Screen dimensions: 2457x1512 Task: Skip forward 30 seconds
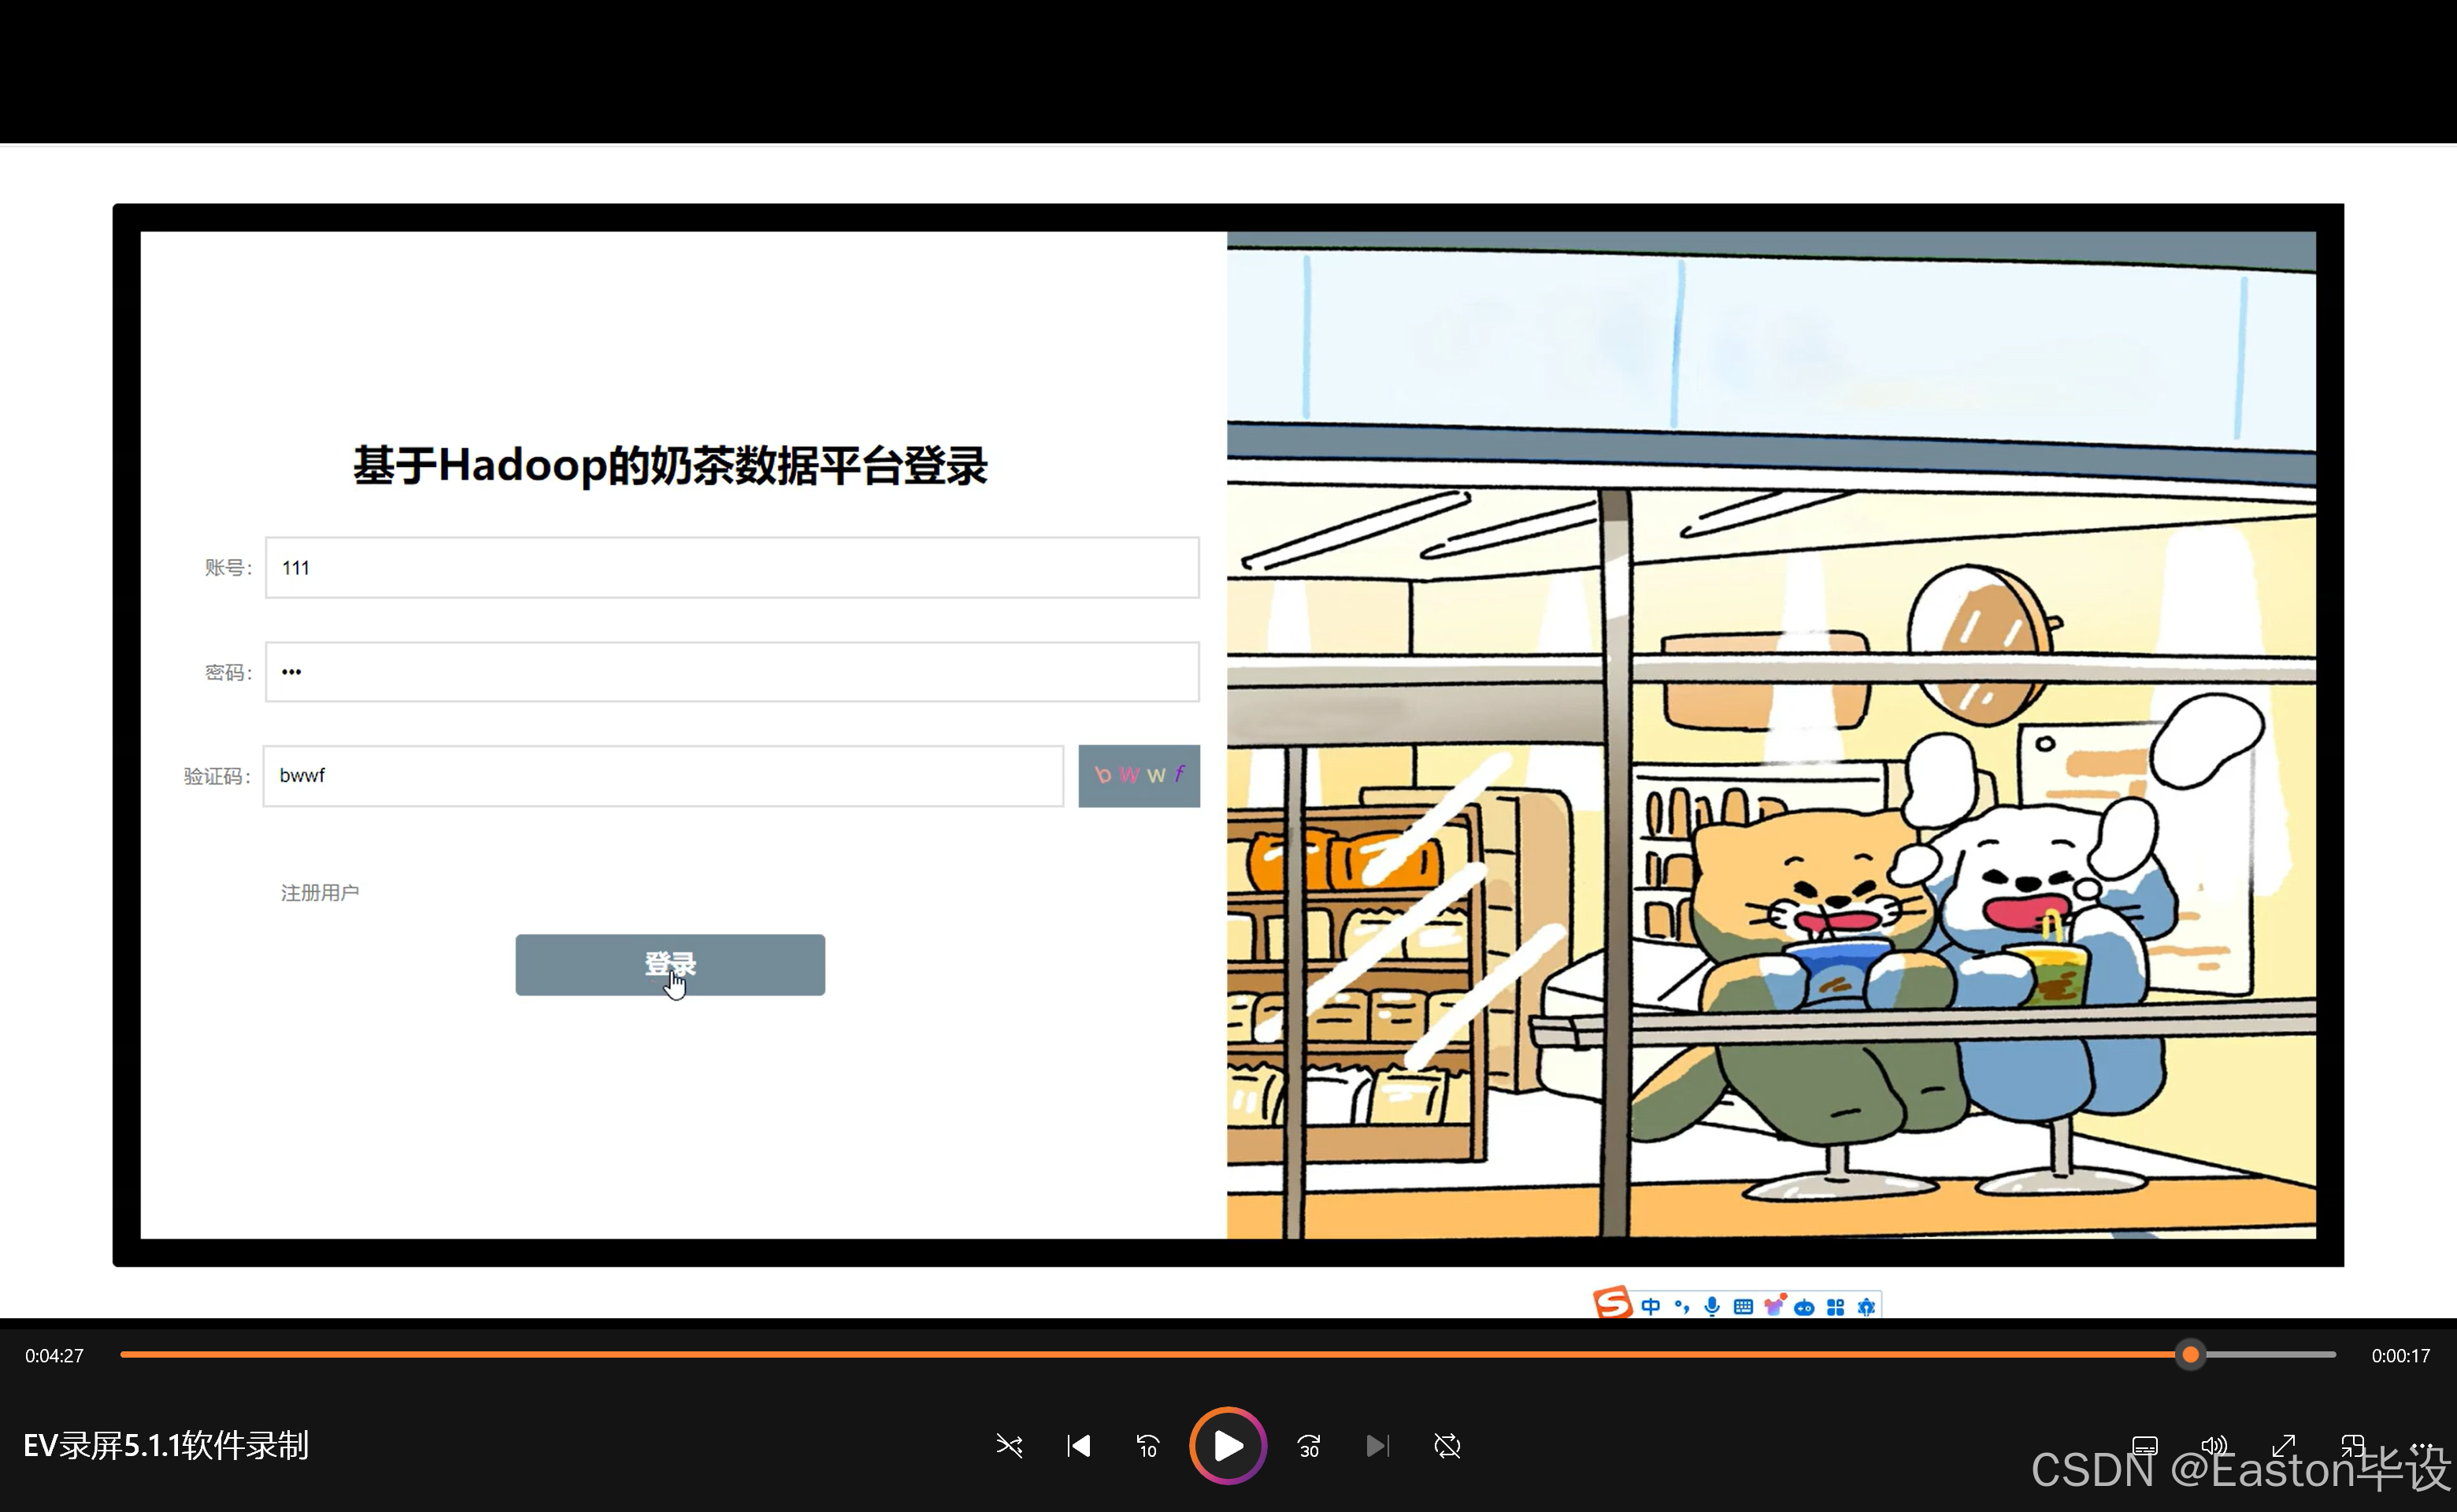point(1309,1446)
